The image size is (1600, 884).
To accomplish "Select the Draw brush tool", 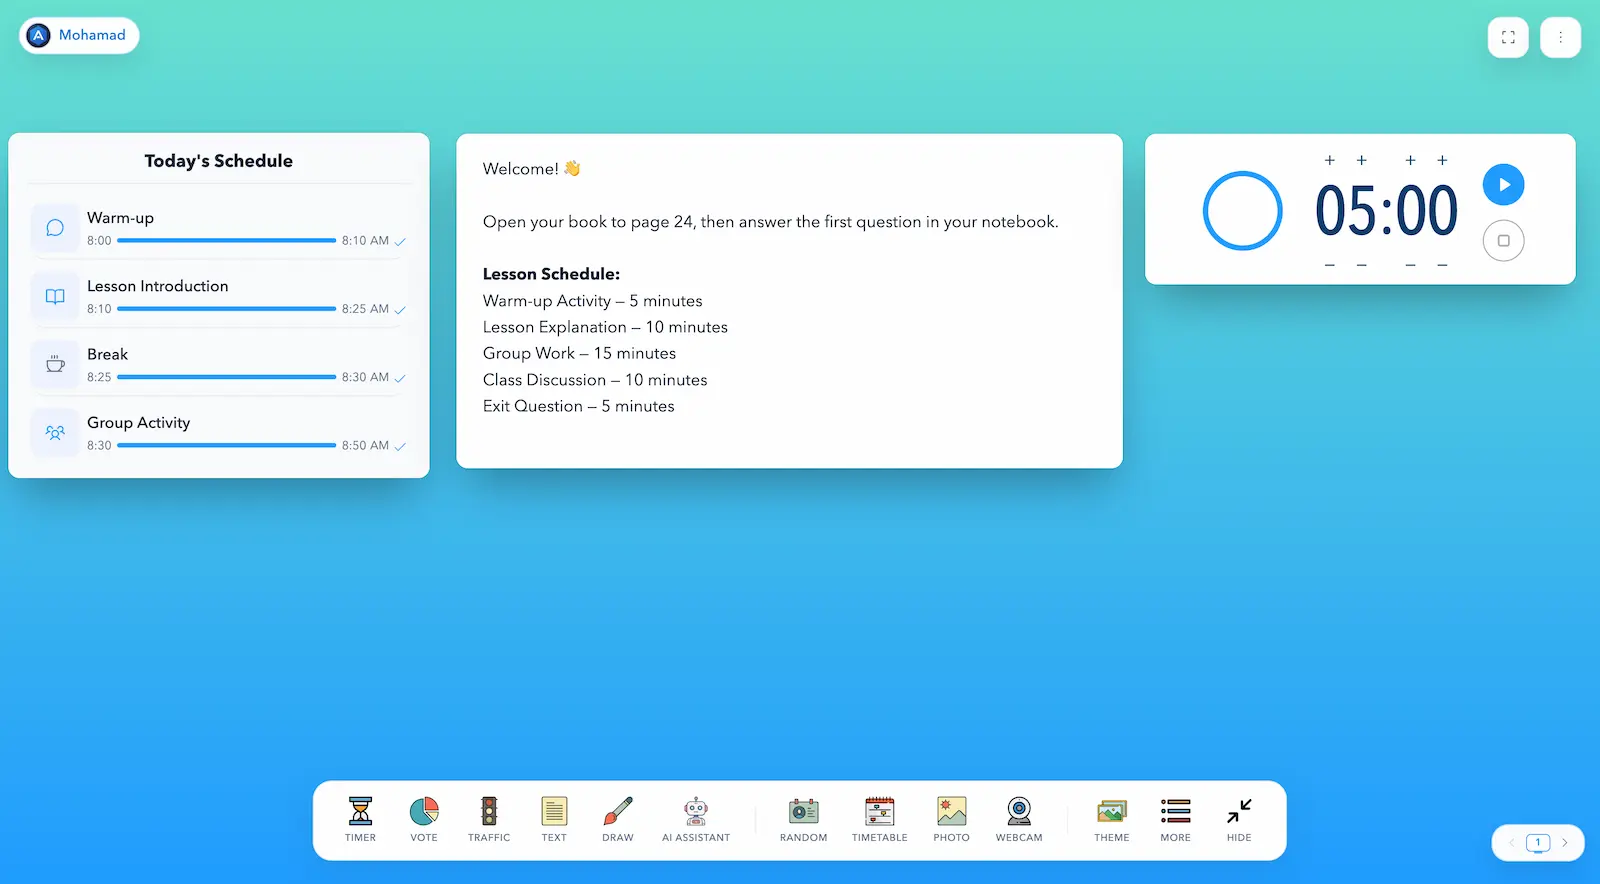I will [618, 820].
